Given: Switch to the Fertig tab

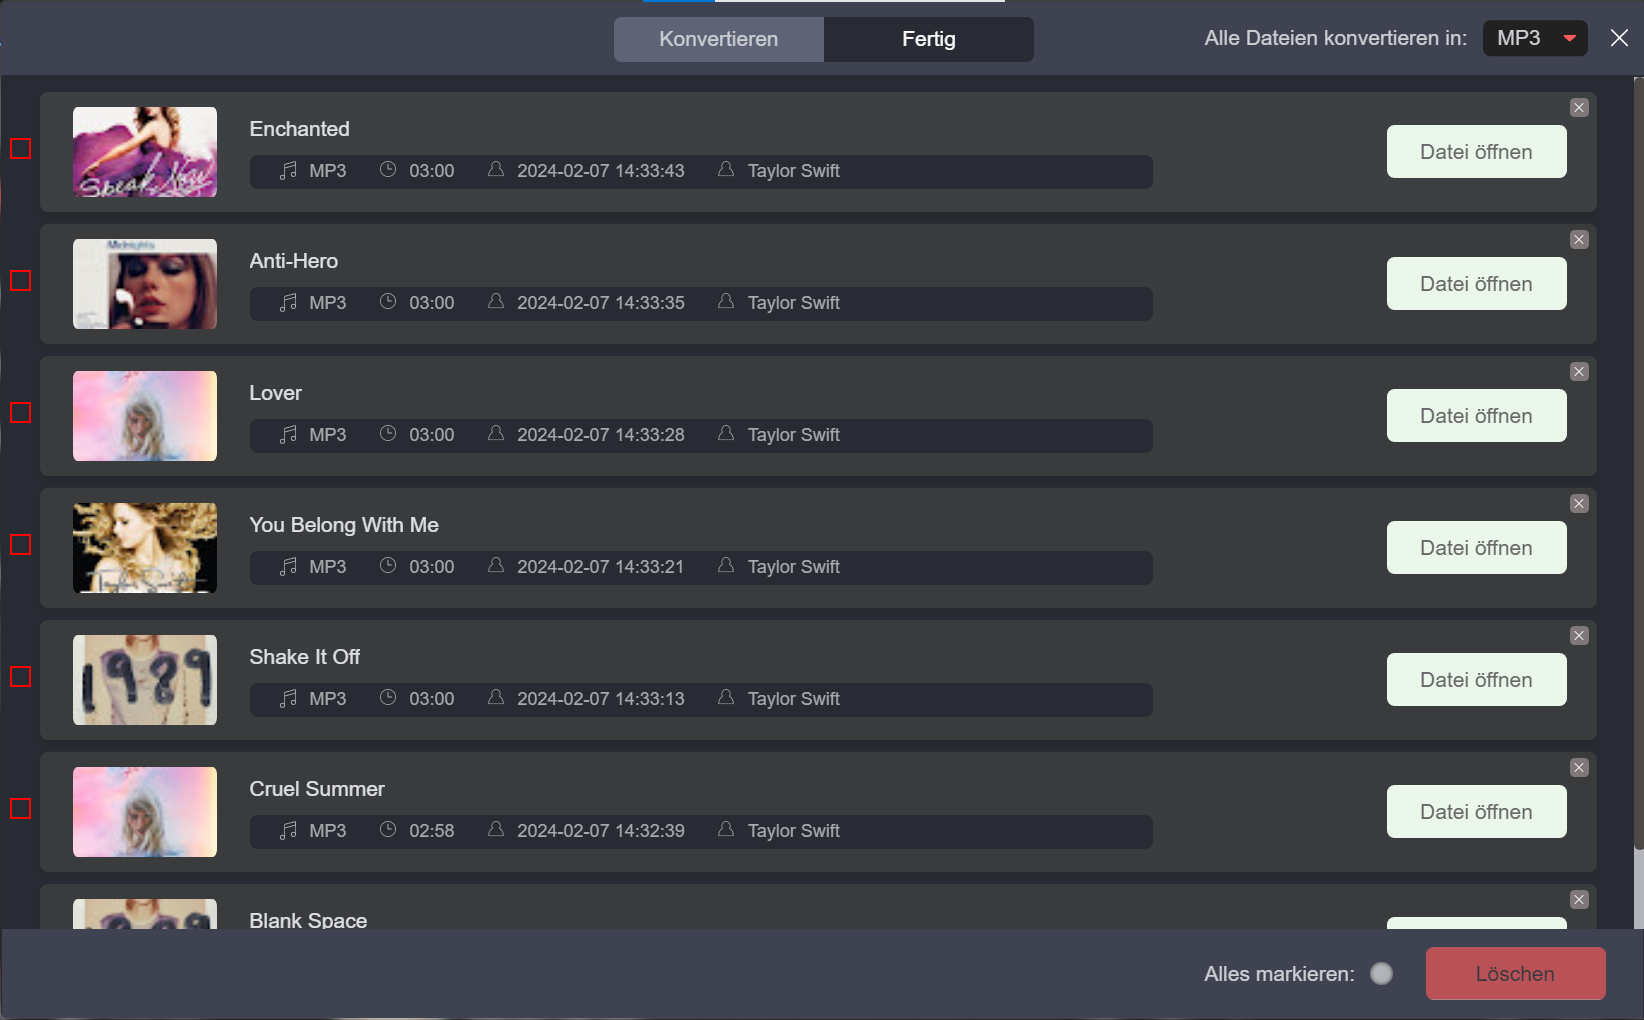Looking at the screenshot, I should point(928,39).
